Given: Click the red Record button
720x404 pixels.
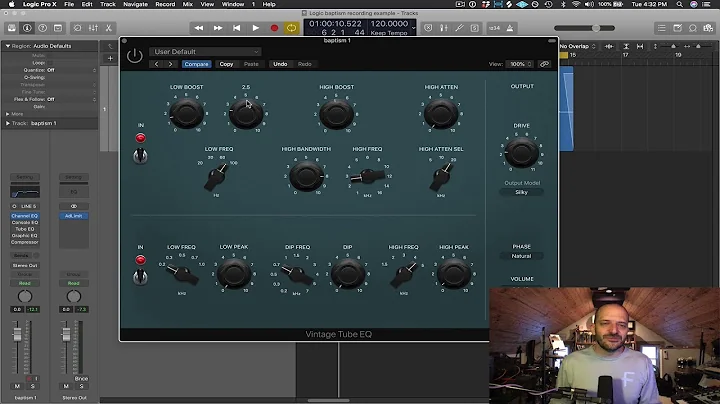Looking at the screenshot, I should point(274,28).
